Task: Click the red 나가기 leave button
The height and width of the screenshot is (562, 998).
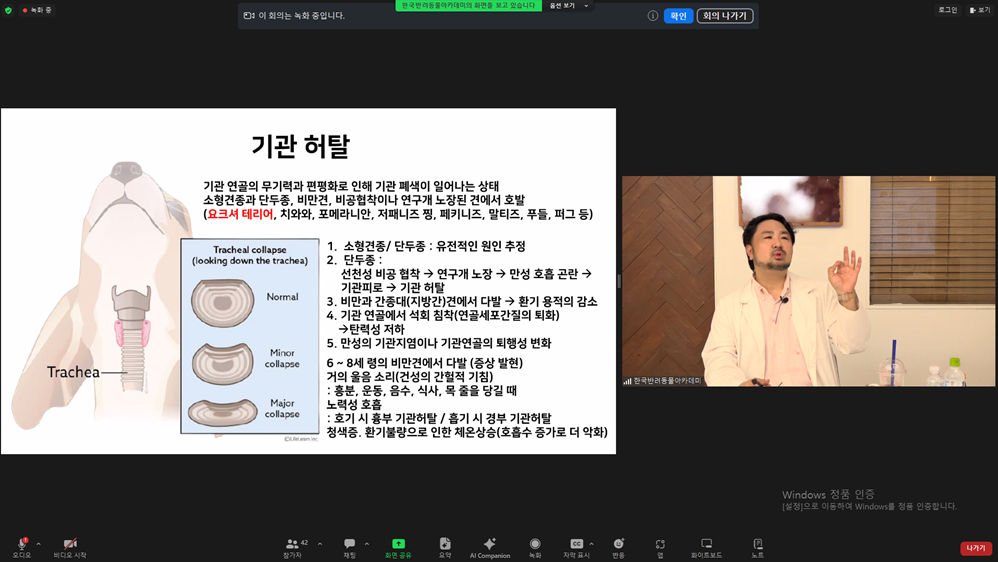Action: point(976,548)
